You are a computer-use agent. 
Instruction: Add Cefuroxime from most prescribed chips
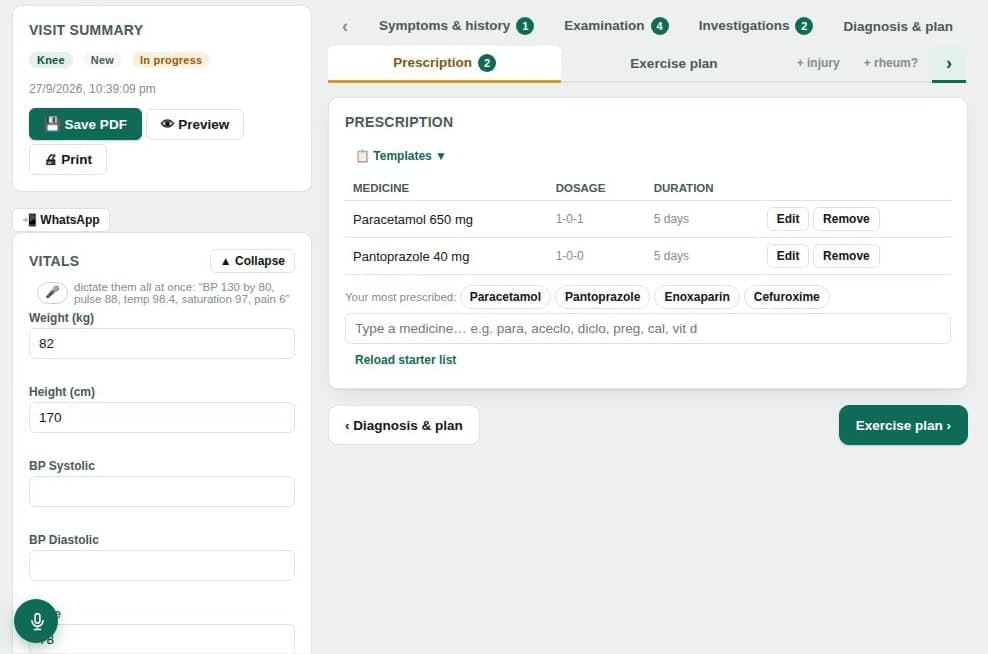click(786, 297)
